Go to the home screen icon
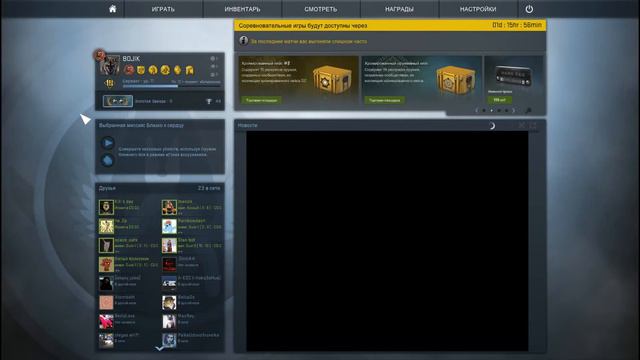Viewport: 640px width, 360px height. coord(112,9)
